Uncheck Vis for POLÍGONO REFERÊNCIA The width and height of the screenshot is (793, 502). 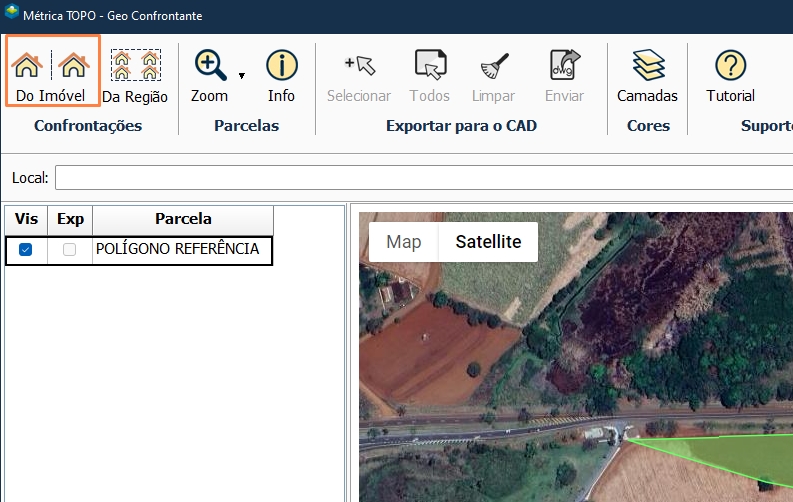[x=25, y=250]
